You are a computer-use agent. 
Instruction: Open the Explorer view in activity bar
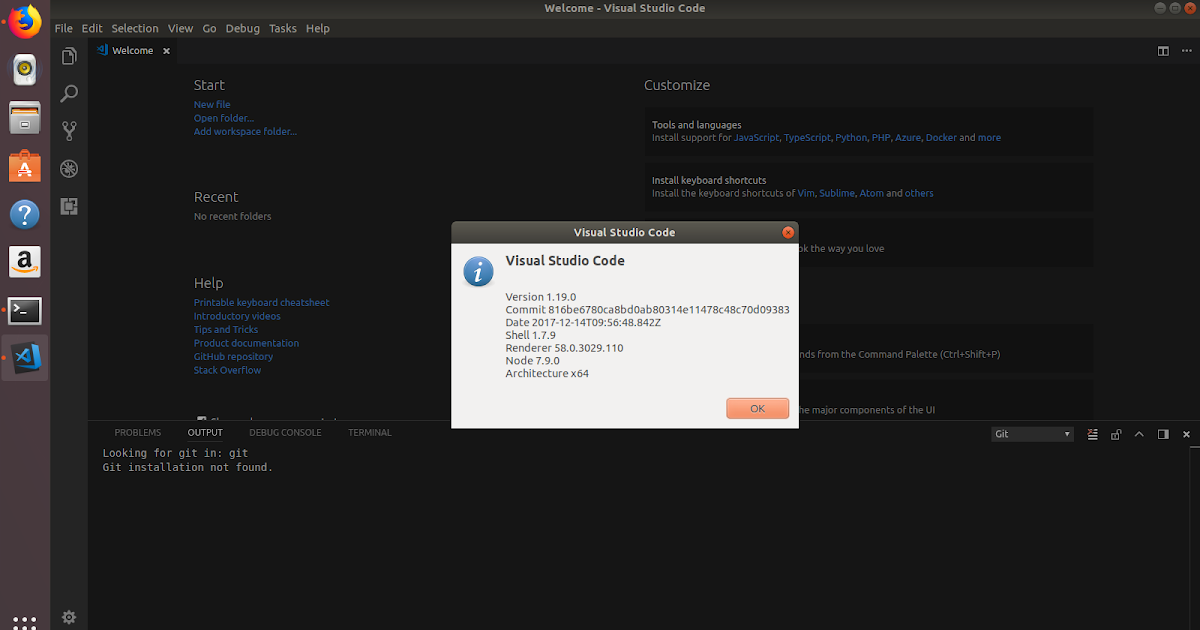coord(69,56)
